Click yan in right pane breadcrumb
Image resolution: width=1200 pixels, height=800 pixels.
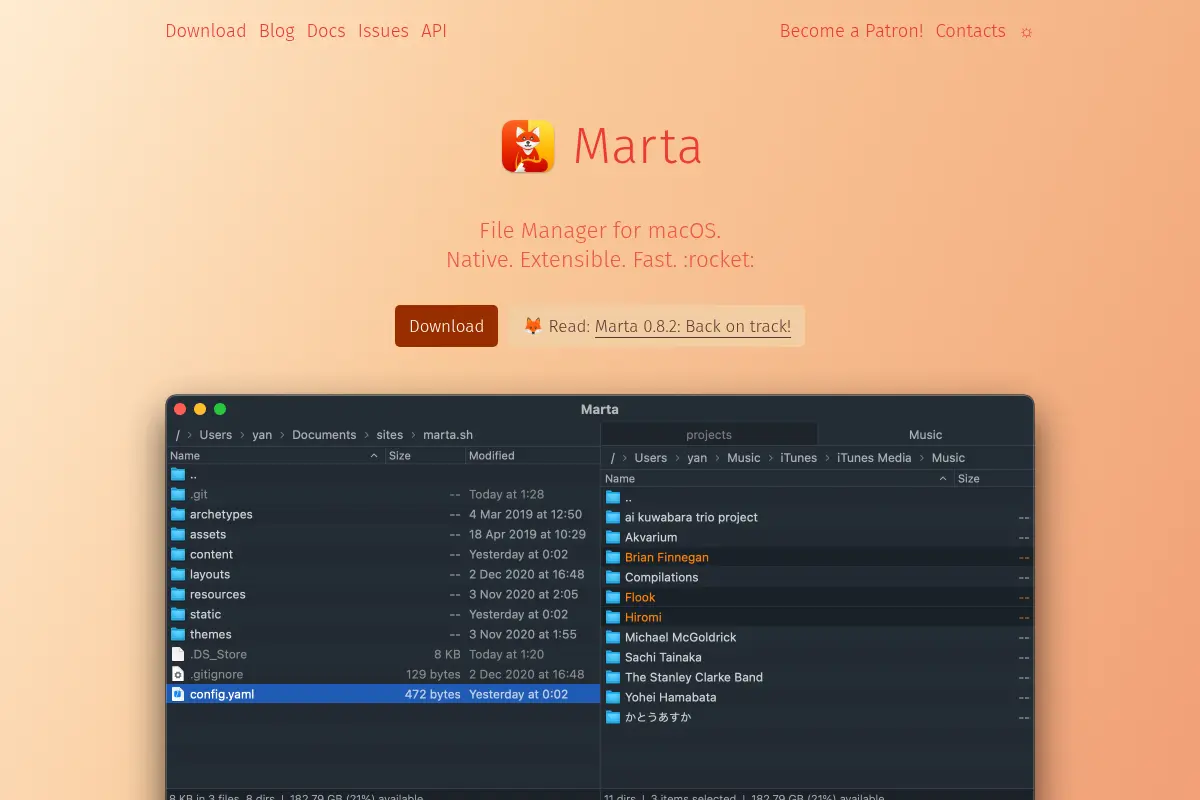point(697,458)
